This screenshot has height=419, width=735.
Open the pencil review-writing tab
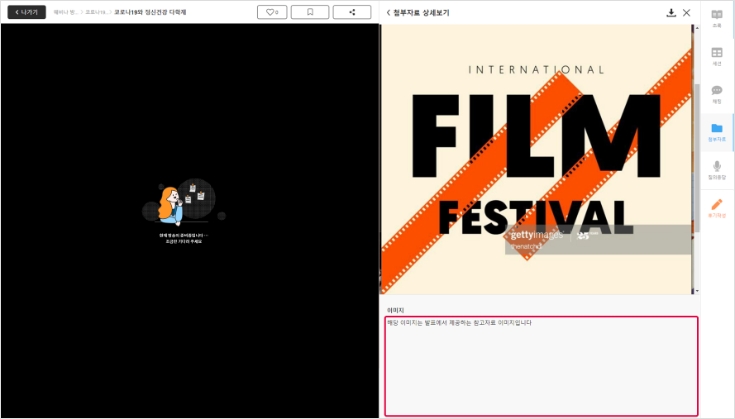(x=716, y=208)
